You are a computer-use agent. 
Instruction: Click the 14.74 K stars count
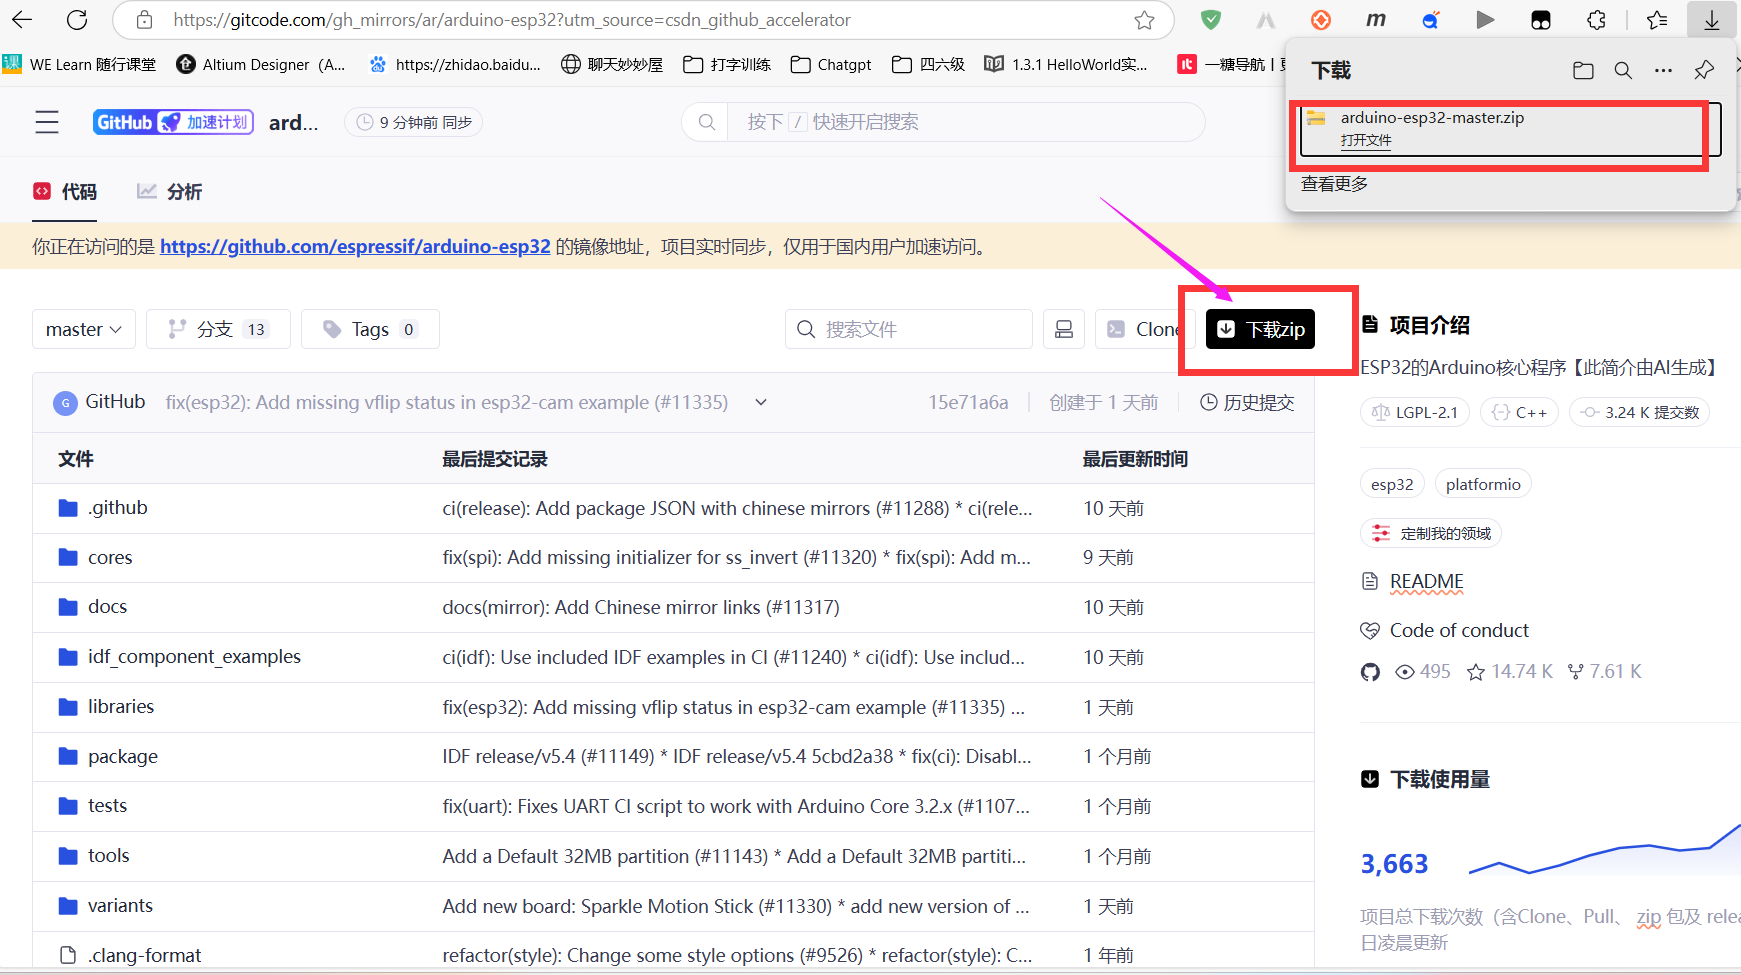point(1510,672)
